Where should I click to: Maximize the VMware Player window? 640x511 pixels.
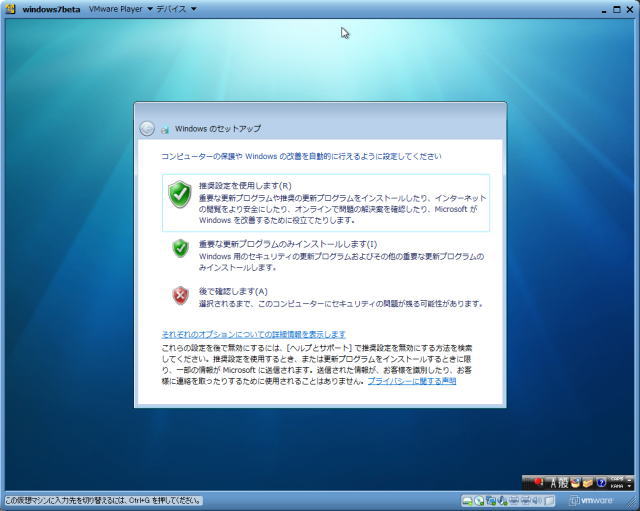point(617,9)
